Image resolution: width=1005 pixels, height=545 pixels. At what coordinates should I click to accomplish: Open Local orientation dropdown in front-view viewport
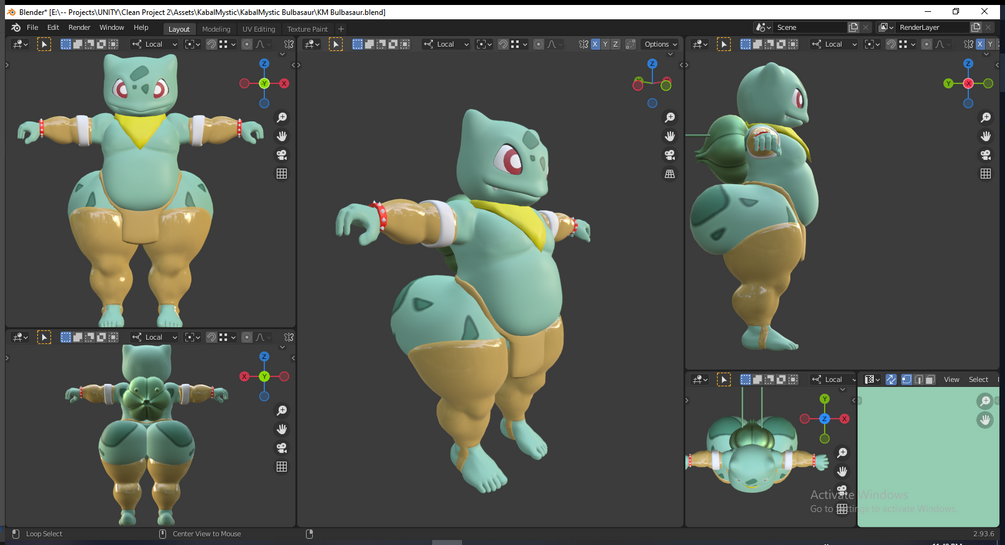point(154,44)
